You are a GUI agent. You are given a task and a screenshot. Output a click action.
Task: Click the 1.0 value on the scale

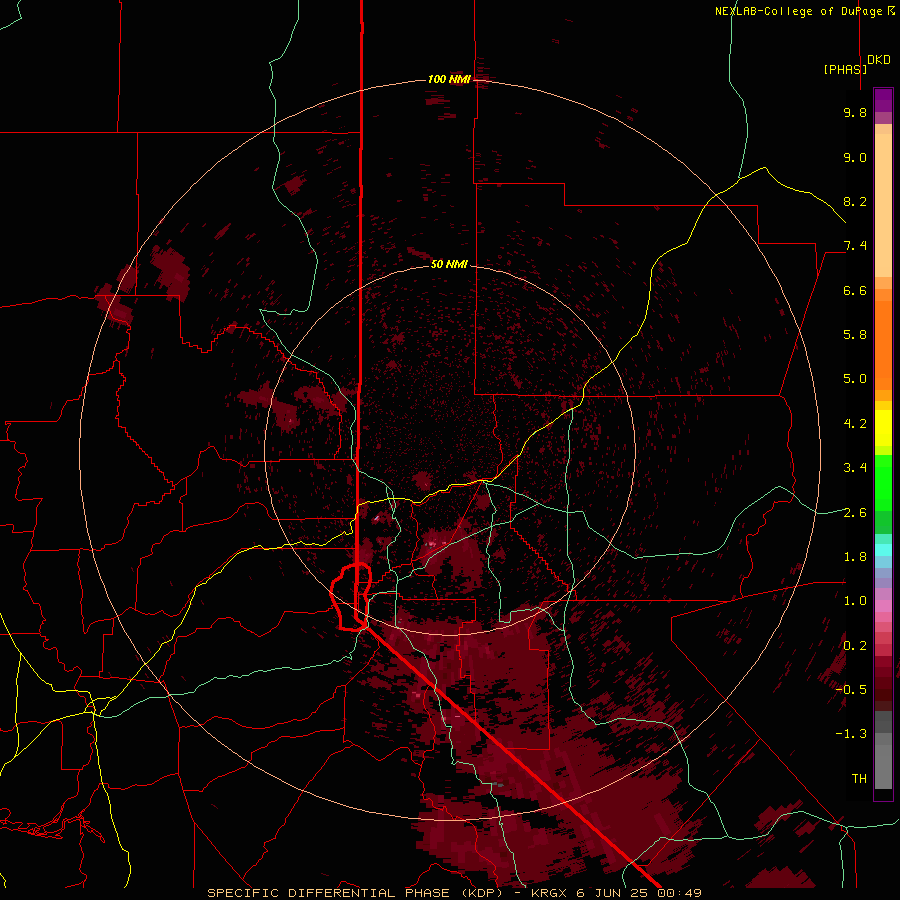pyautogui.click(x=855, y=601)
